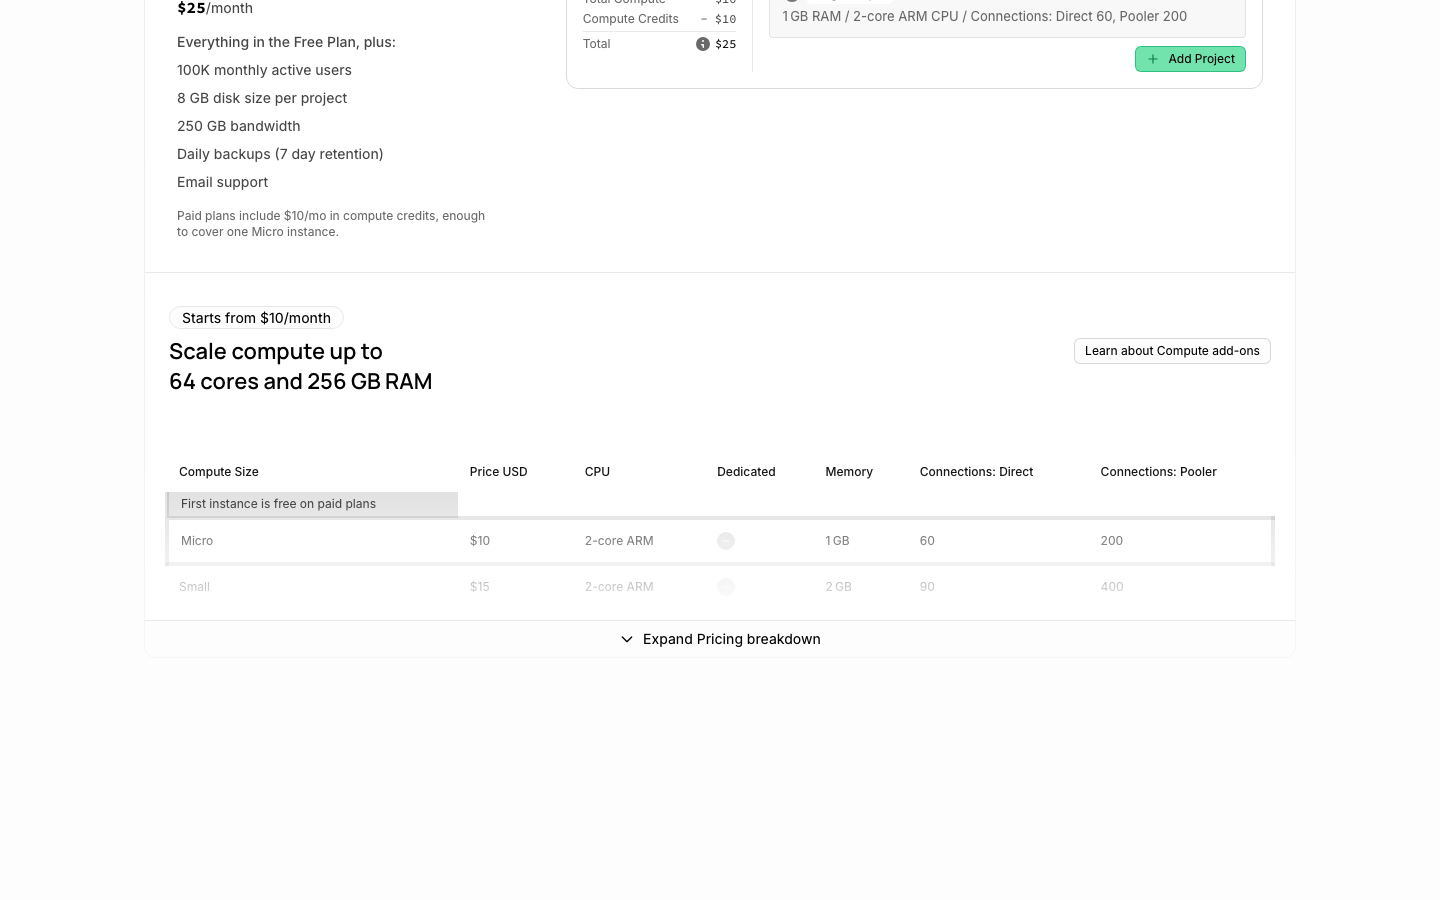Click the Memory column header
Screen dimensions: 1440x900
point(849,472)
